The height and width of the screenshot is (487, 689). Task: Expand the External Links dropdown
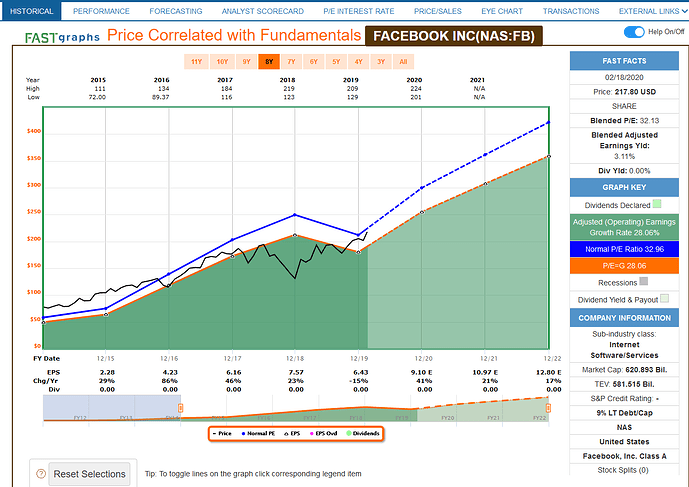coord(653,11)
